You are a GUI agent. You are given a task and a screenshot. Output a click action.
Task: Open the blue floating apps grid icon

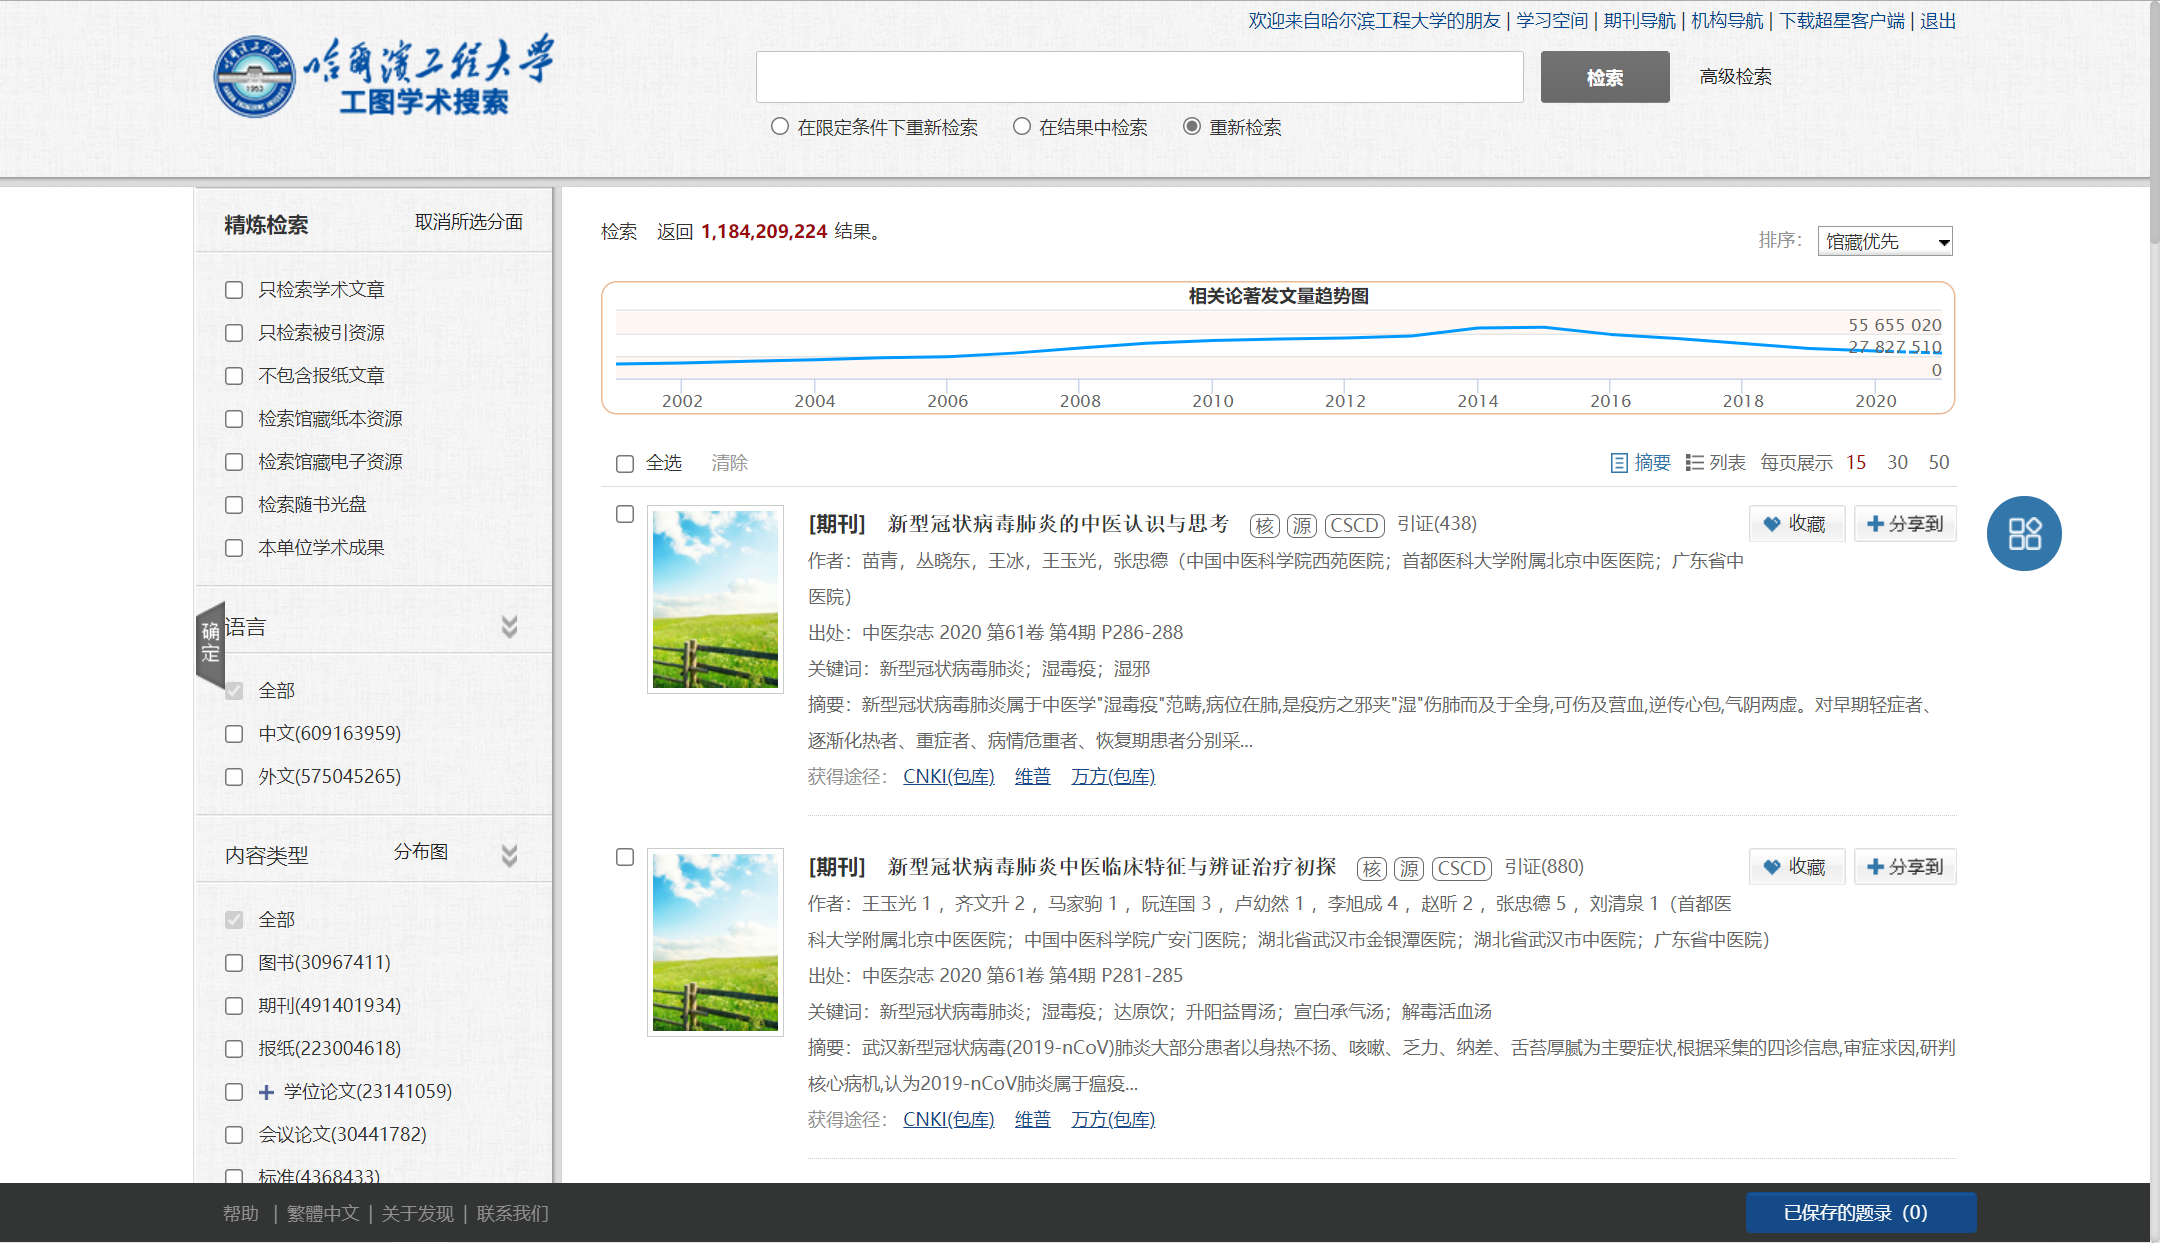(x=2023, y=533)
